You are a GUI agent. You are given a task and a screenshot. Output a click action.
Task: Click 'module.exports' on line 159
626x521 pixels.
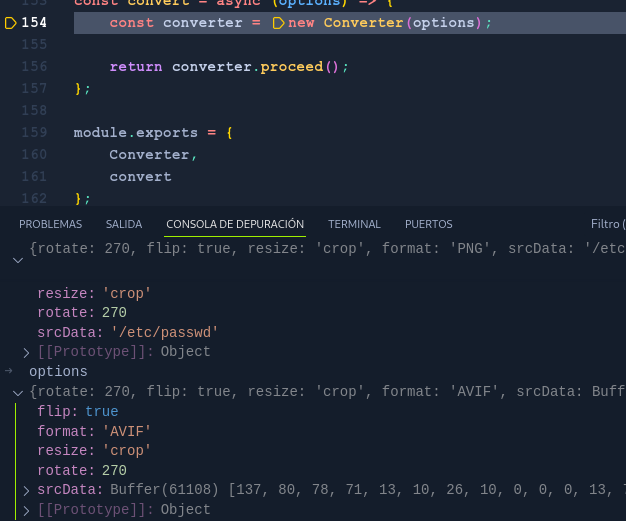tap(135, 132)
